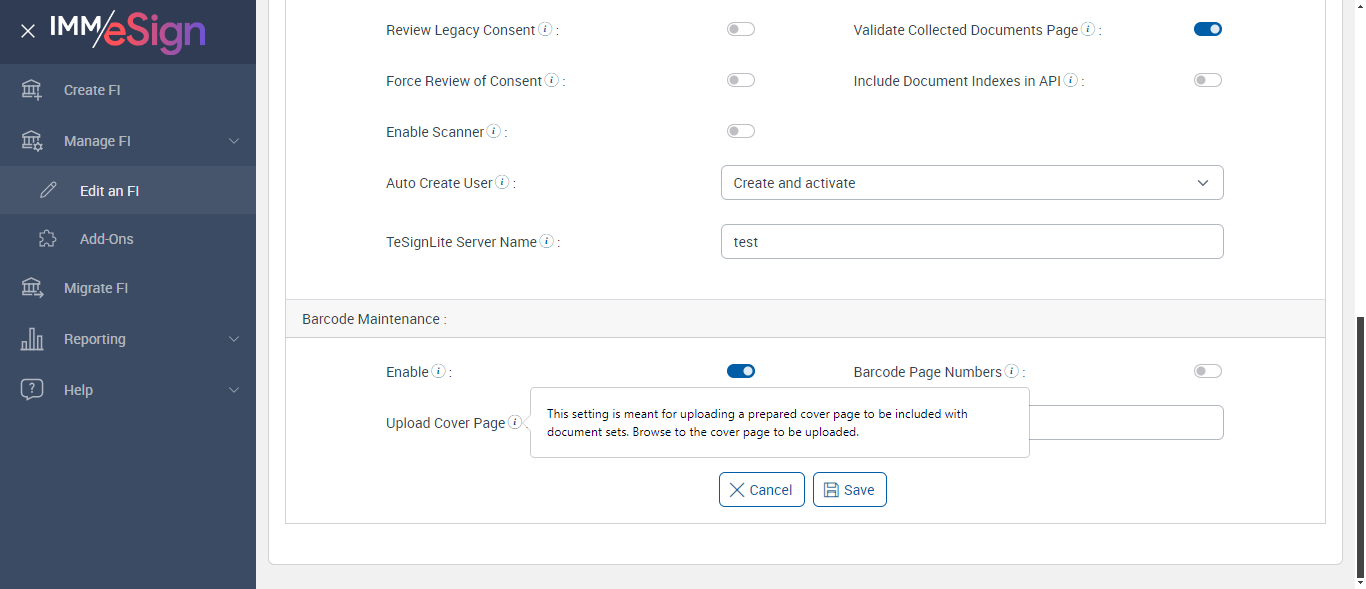Close the sidebar with the X icon
The height and width of the screenshot is (589, 1366).
(28, 31)
